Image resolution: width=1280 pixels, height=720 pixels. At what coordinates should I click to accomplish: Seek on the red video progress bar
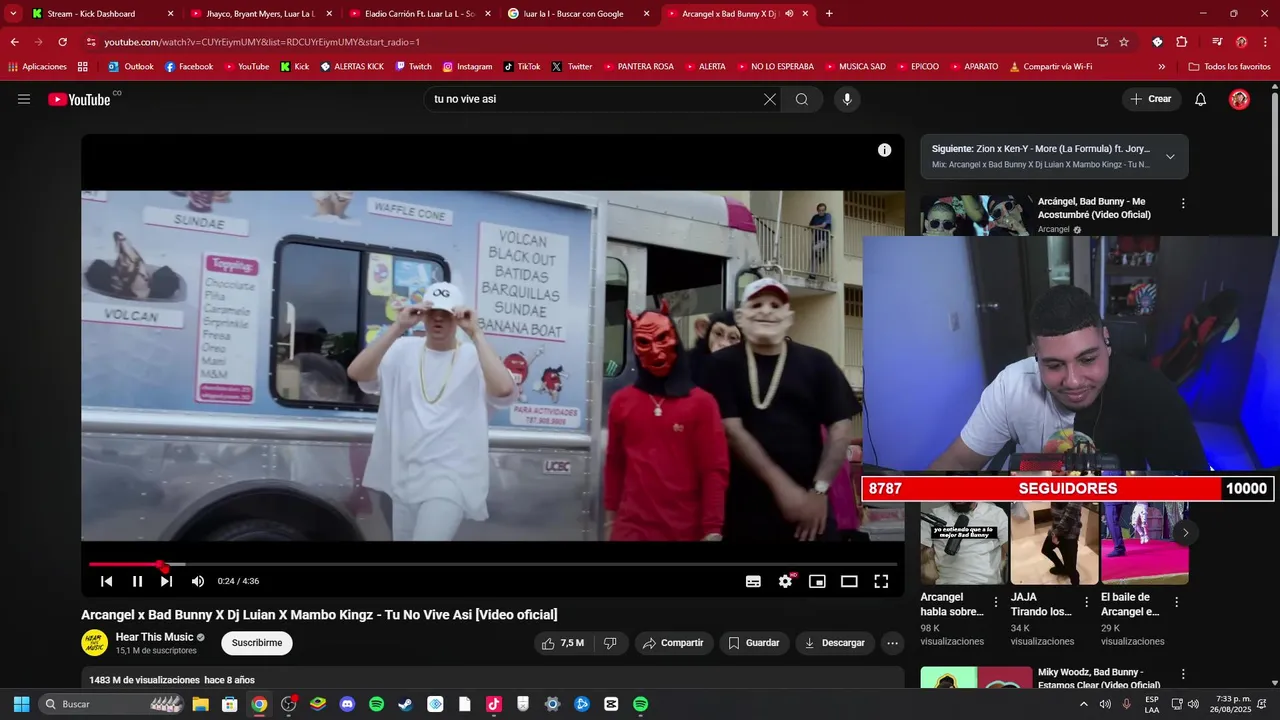(492, 565)
